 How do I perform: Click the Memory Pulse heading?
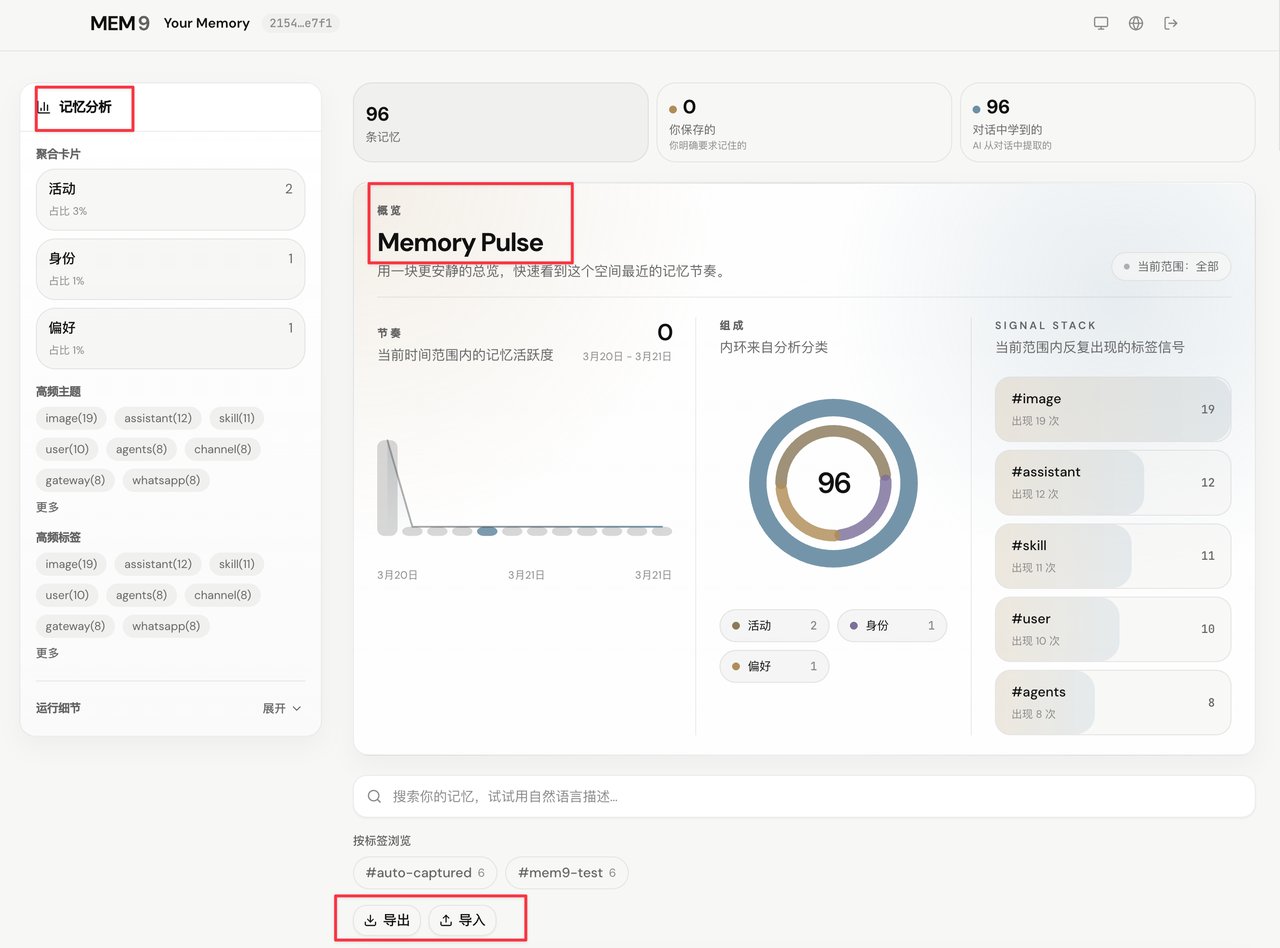[460, 242]
